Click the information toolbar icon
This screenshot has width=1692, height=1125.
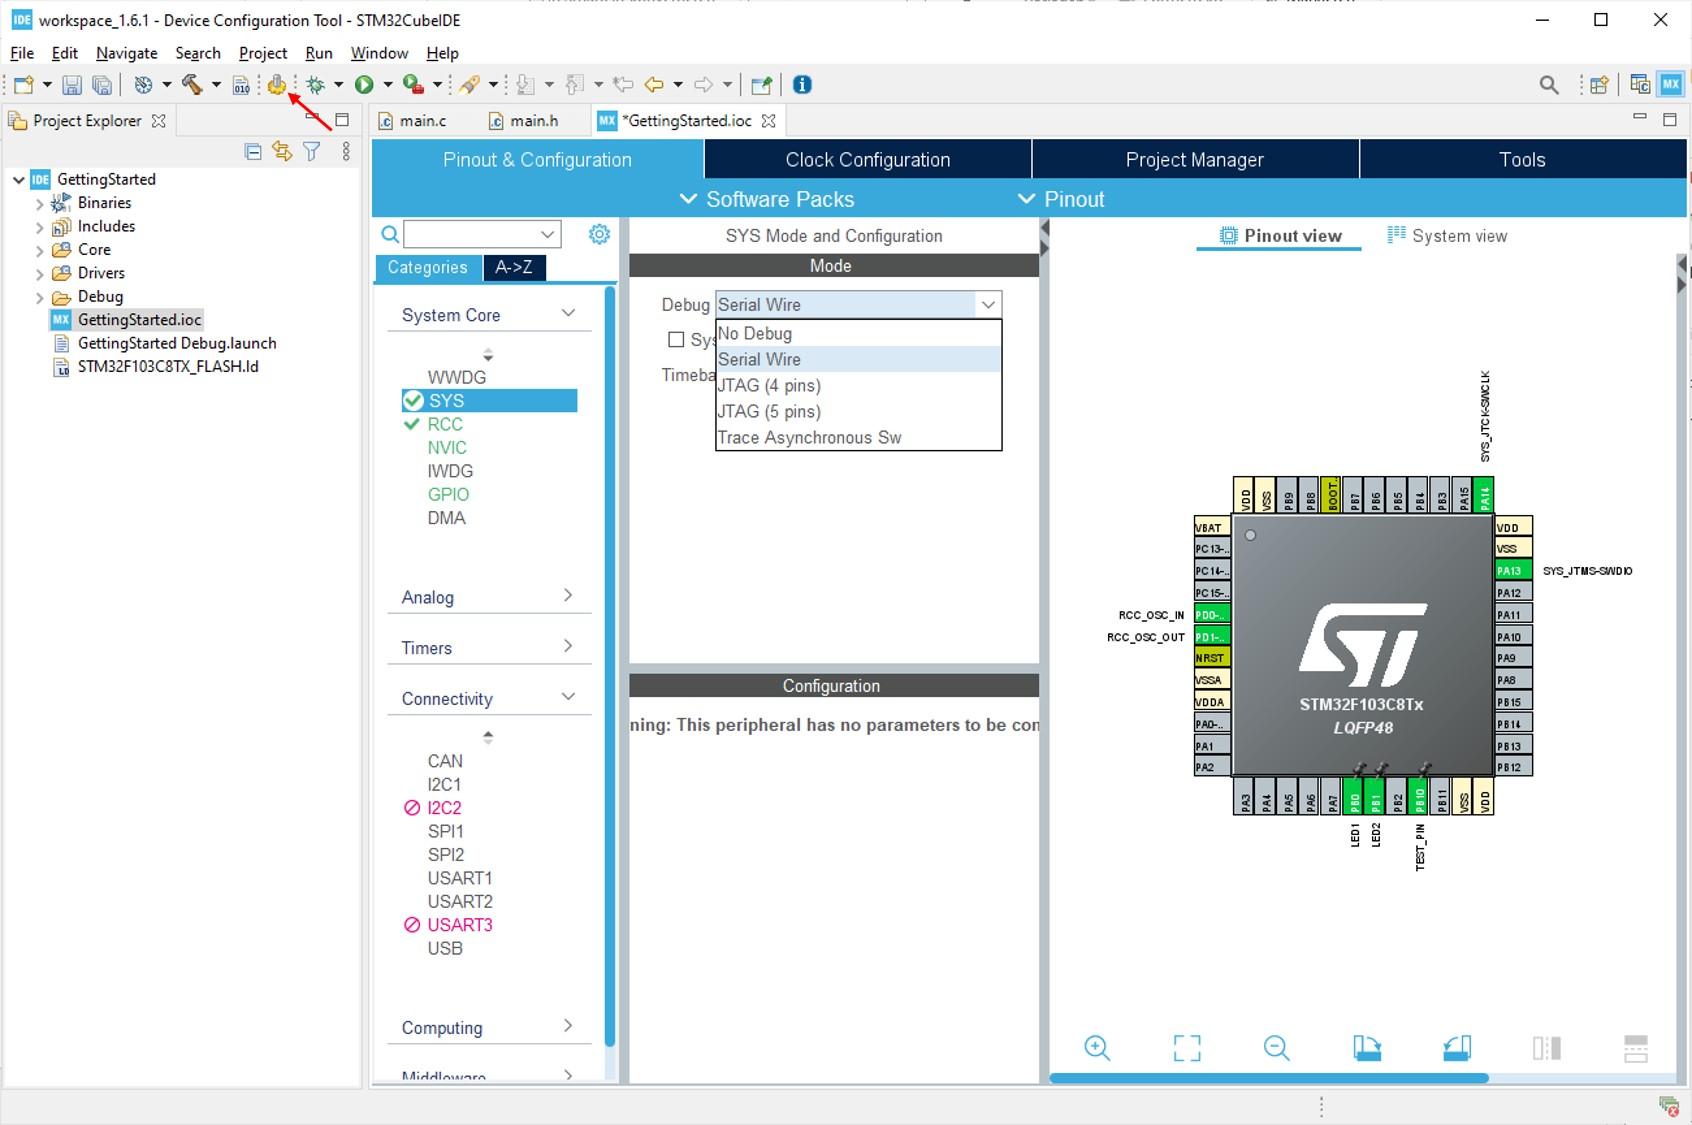coord(802,85)
